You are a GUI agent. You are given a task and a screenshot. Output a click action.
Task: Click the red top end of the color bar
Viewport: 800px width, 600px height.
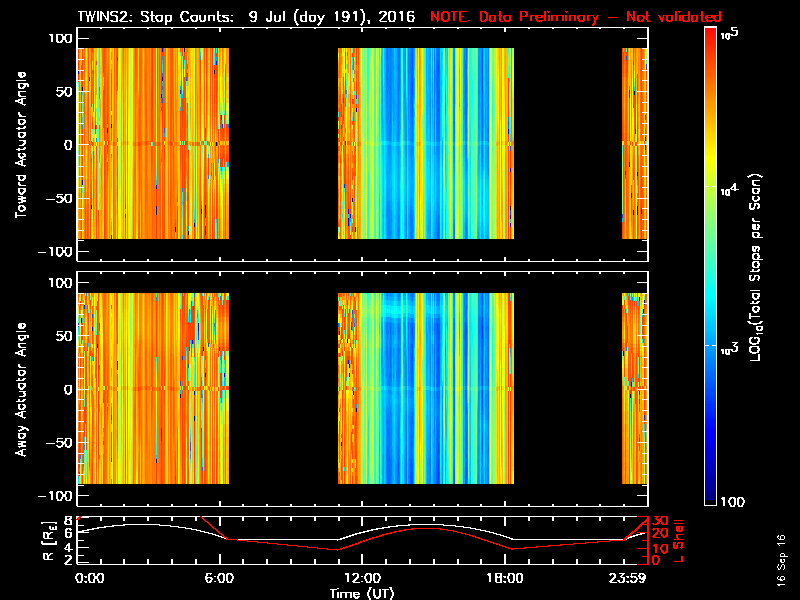(710, 32)
